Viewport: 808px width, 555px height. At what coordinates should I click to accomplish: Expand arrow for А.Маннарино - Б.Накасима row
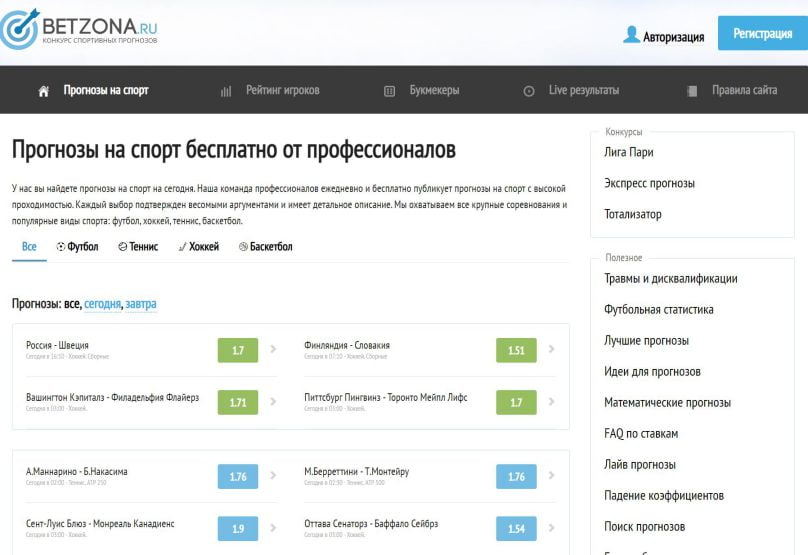coord(273,476)
